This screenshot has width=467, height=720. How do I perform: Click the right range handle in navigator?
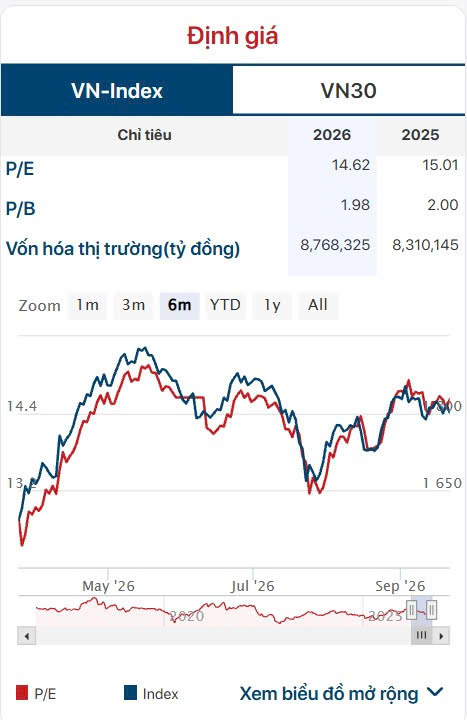[431, 610]
